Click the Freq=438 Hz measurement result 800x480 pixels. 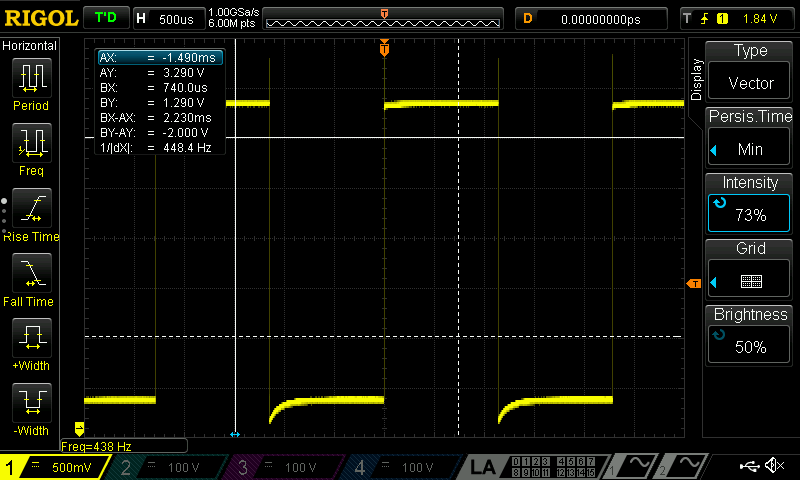coord(123,446)
